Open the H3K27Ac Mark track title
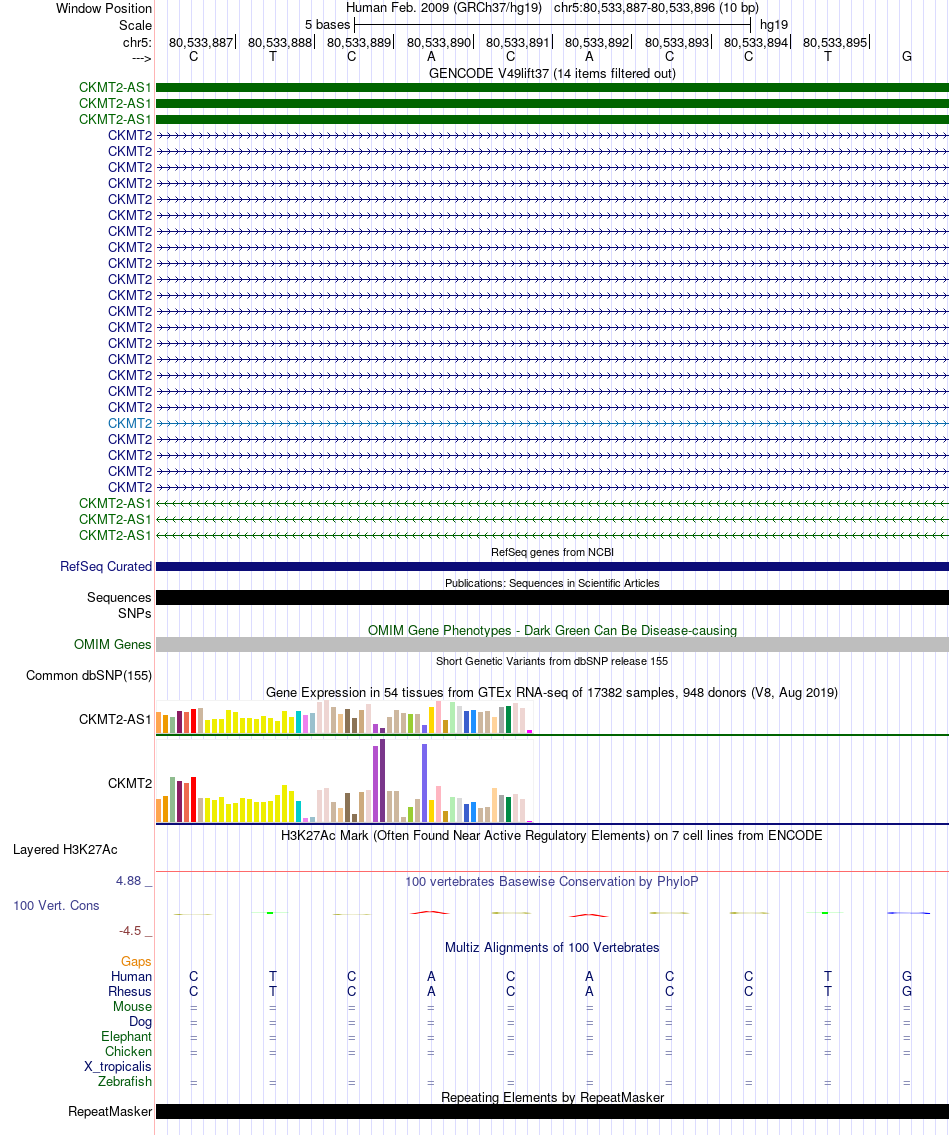 (552, 835)
